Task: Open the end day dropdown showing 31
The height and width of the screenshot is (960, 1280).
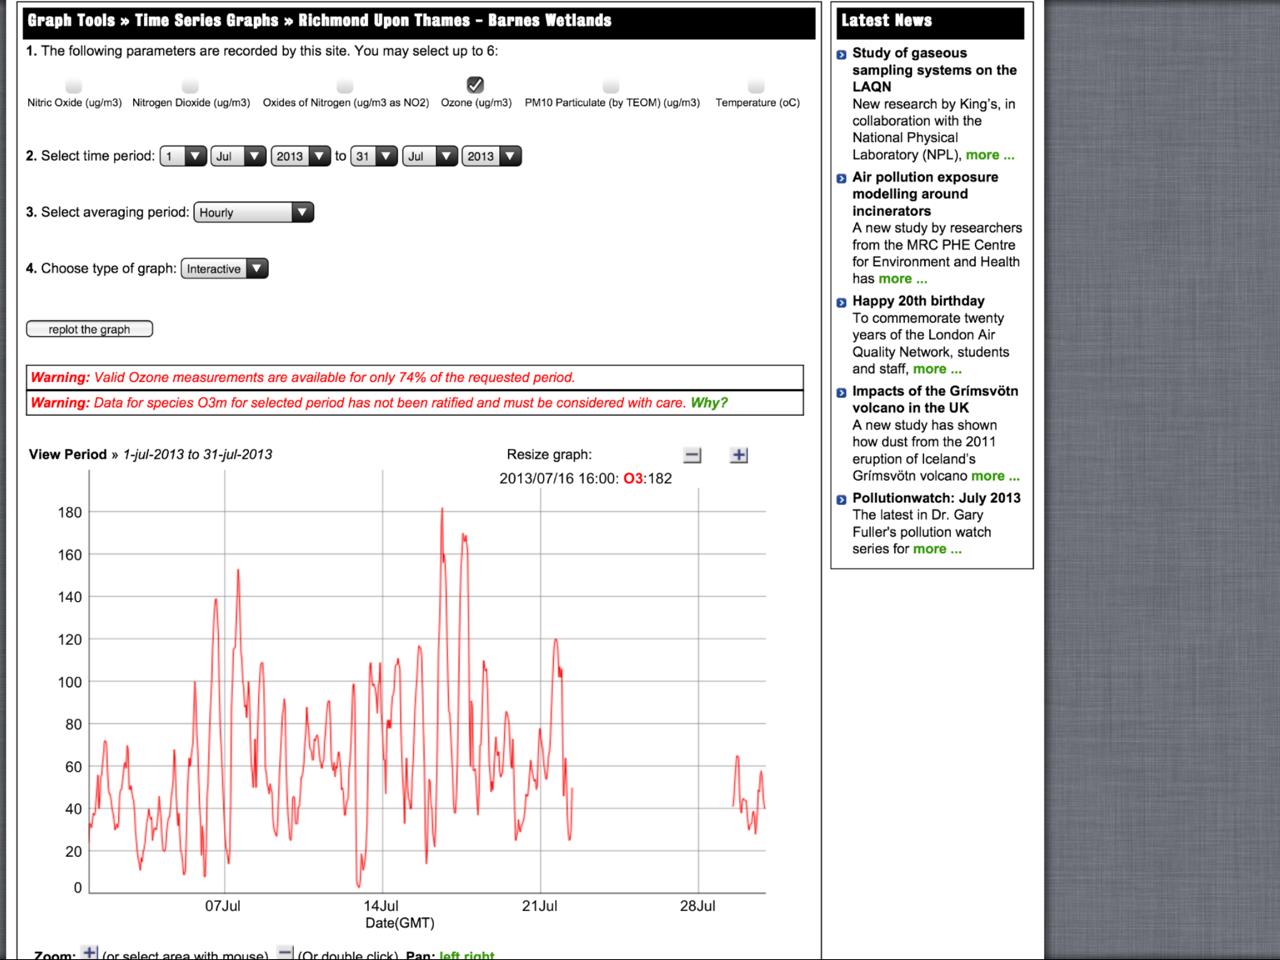Action: (375, 156)
